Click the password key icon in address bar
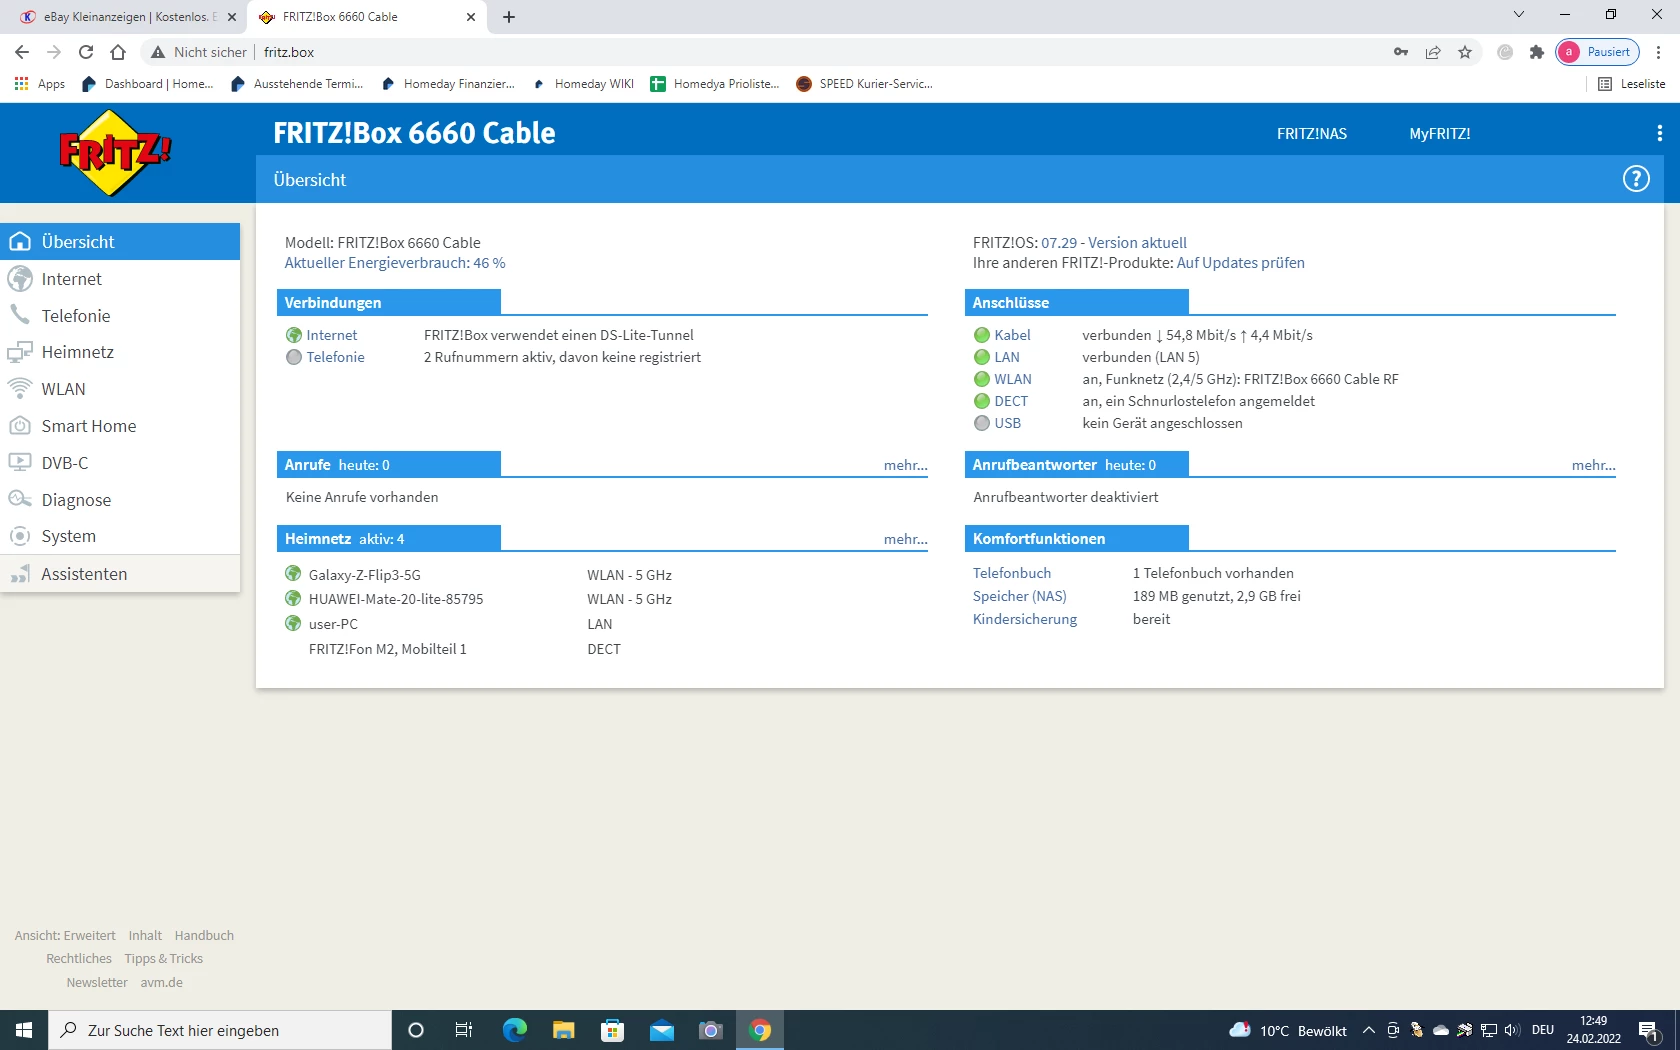 (x=1401, y=52)
